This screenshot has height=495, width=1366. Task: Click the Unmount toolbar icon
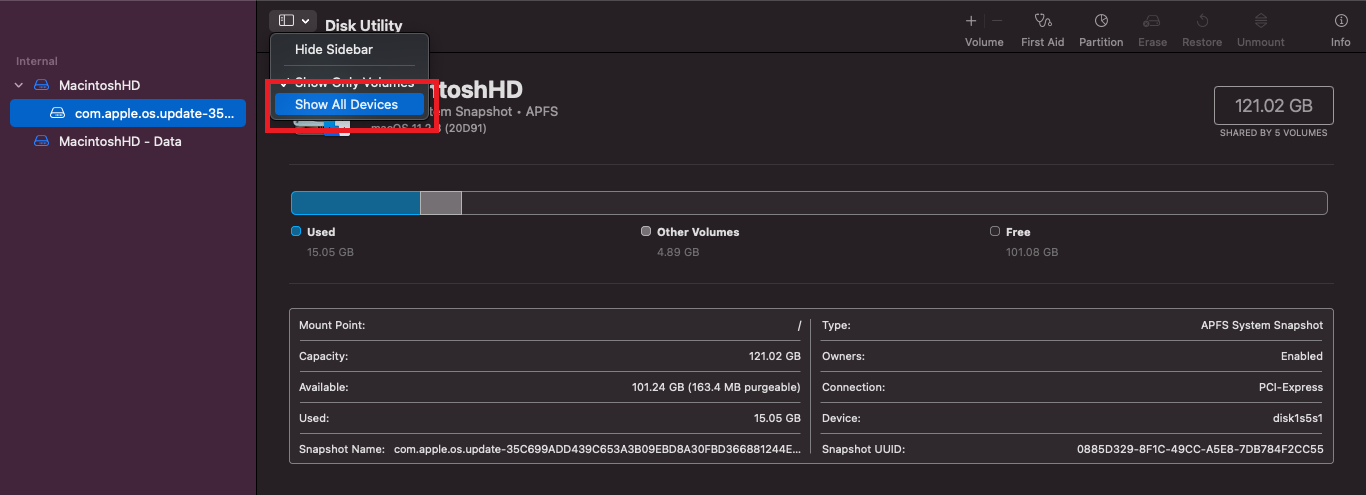pyautogui.click(x=1261, y=21)
